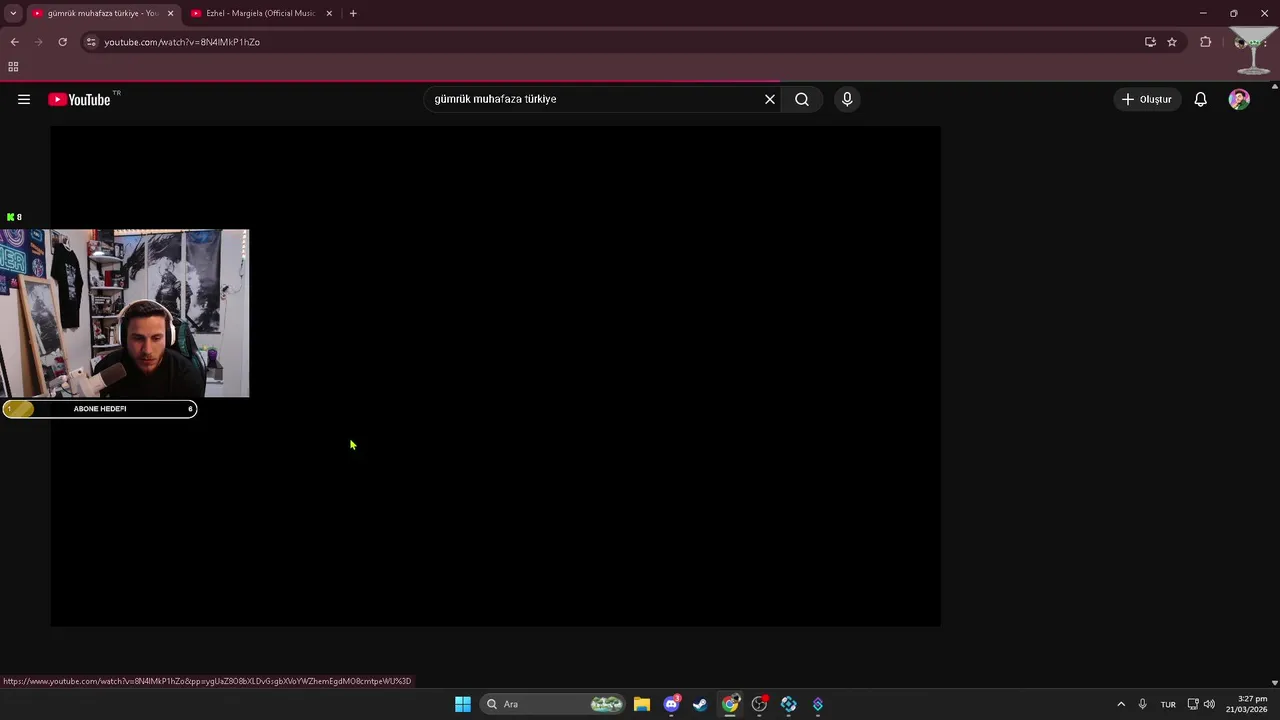This screenshot has width=1280, height=720.
Task: Click the taskbar Ara search box
Action: (552, 704)
